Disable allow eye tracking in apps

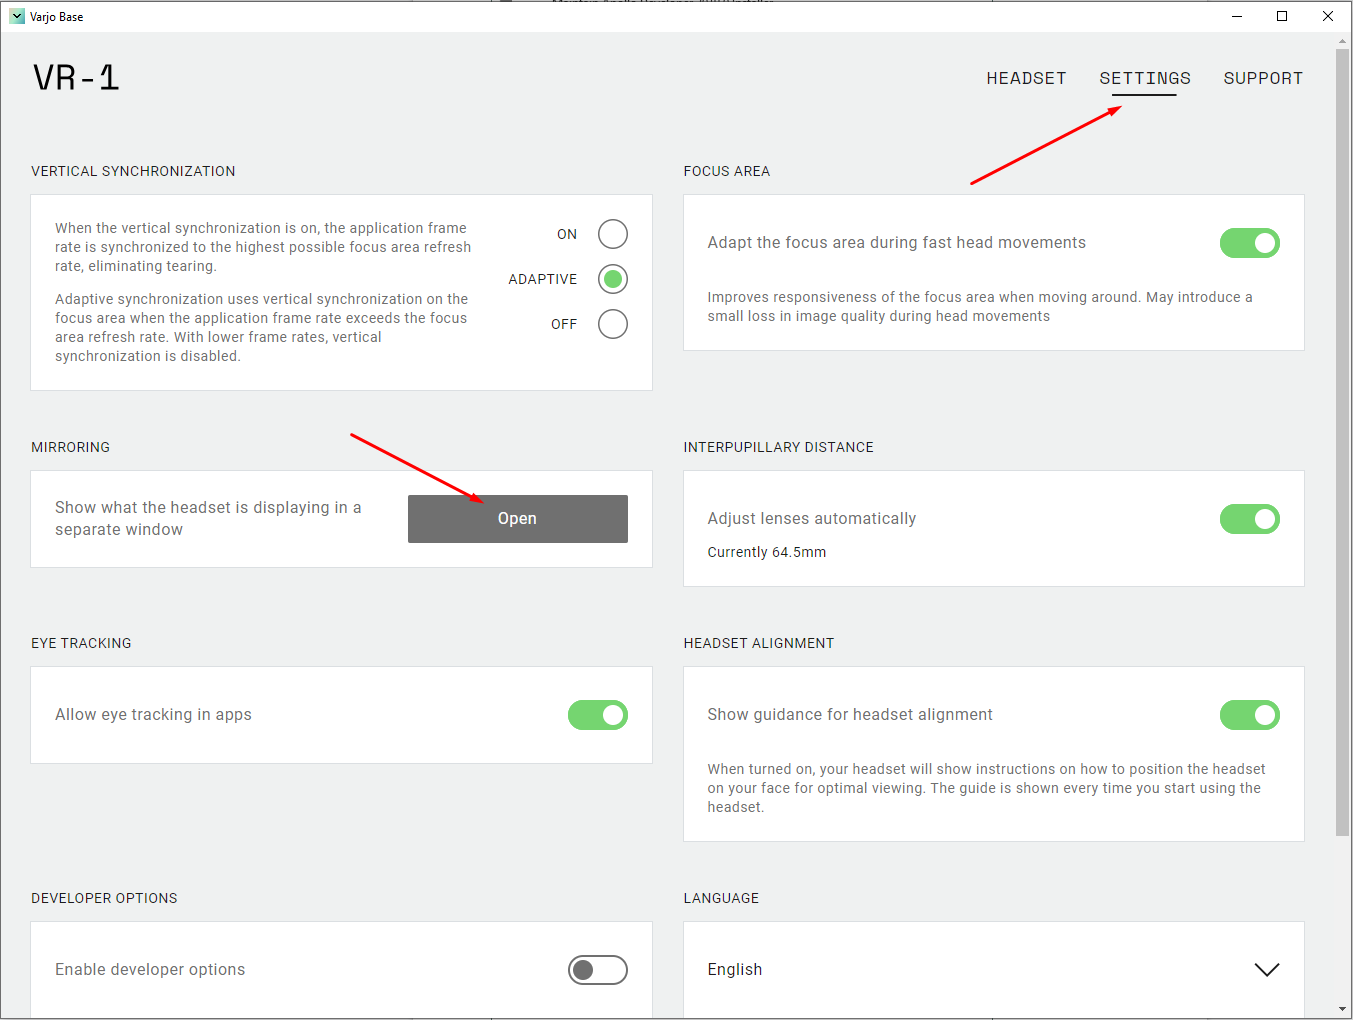(x=598, y=715)
